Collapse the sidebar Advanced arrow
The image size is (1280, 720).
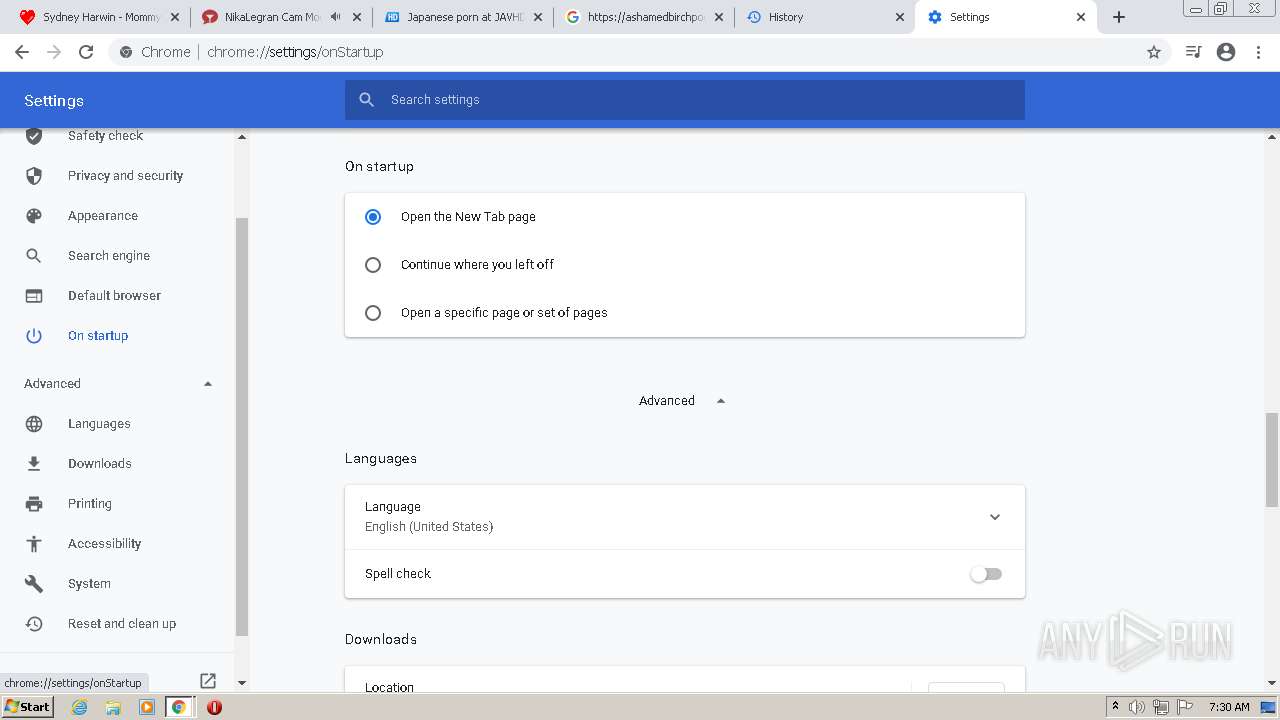(x=208, y=384)
